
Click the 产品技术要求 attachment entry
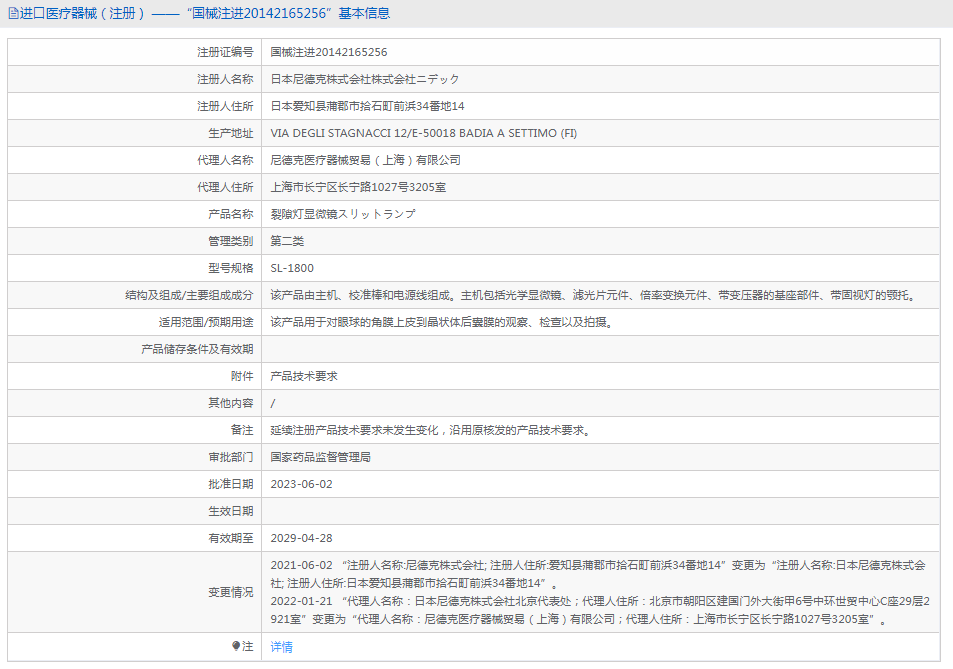pos(304,376)
